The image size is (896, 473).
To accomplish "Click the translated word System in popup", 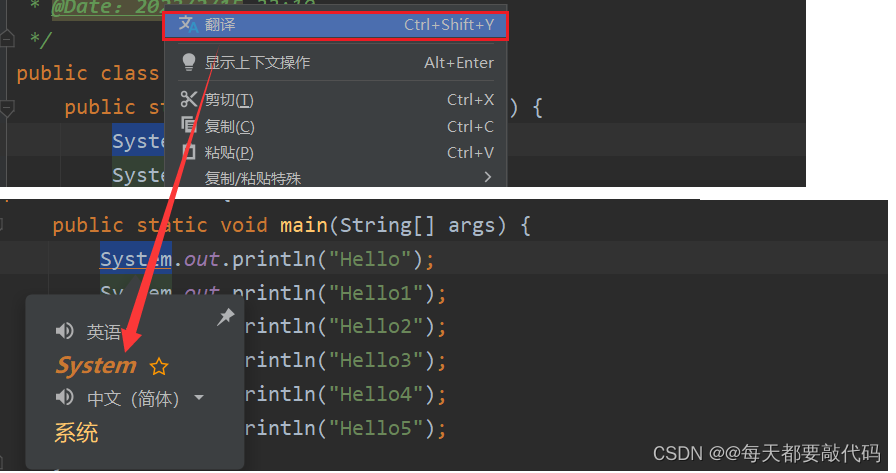I will point(96,366).
